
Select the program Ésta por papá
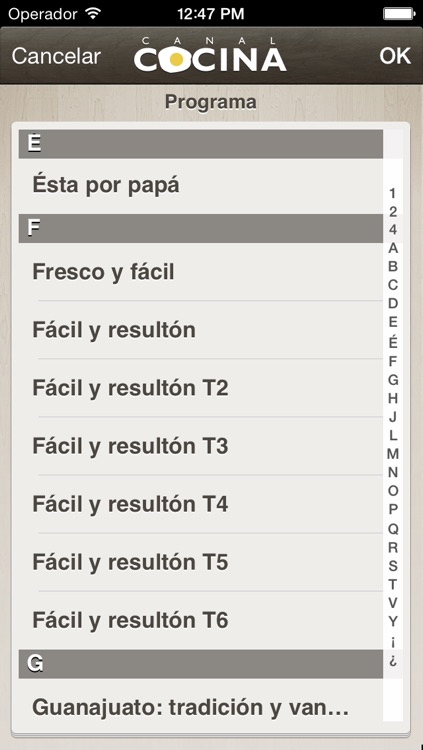(x=200, y=186)
